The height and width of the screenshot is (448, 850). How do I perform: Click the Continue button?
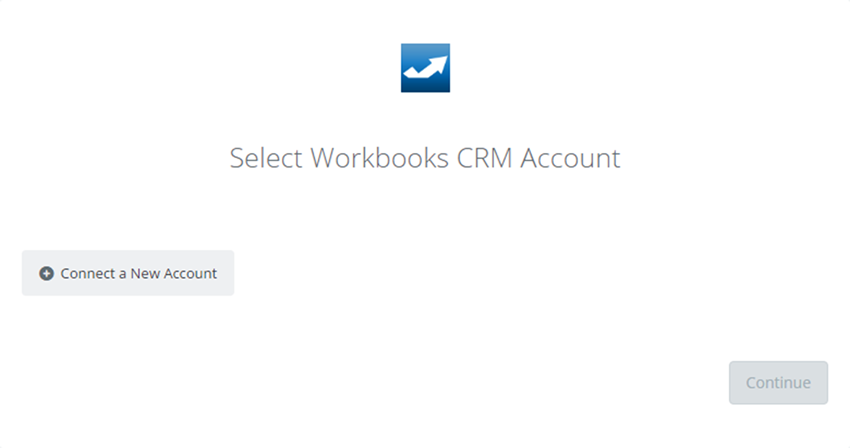(778, 382)
